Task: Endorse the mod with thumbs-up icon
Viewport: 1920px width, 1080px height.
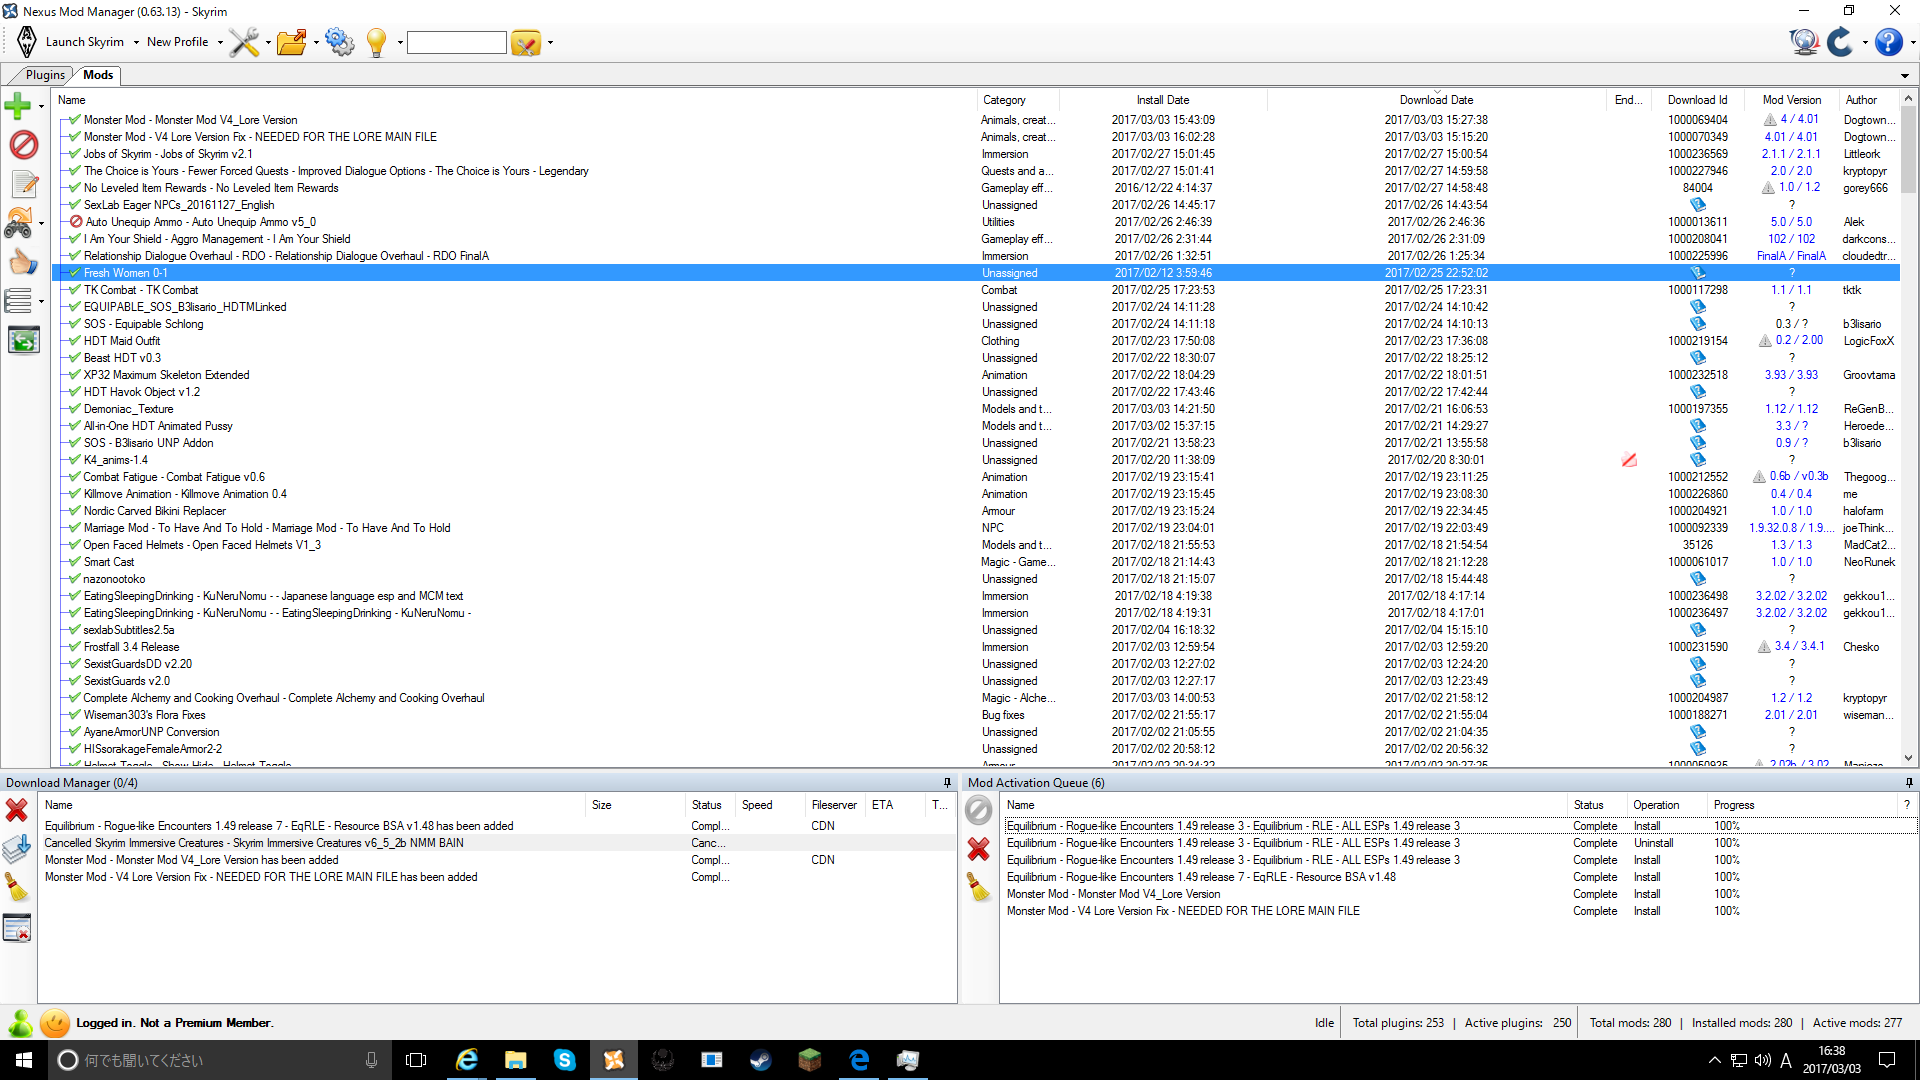Action: click(x=23, y=262)
